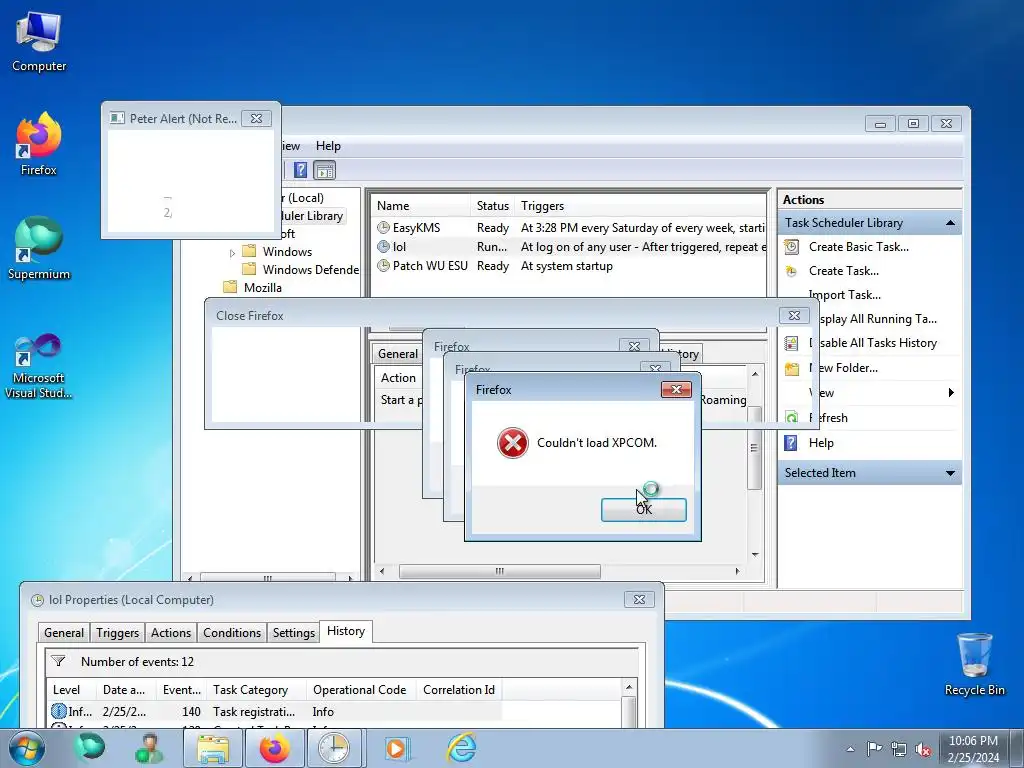Open the Supermium desktop shortcut
Image resolution: width=1024 pixels, height=768 pixels.
tap(39, 248)
